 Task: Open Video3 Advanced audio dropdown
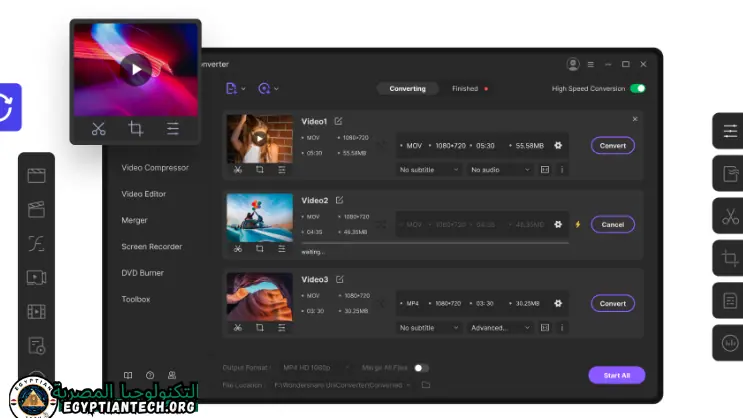500,328
